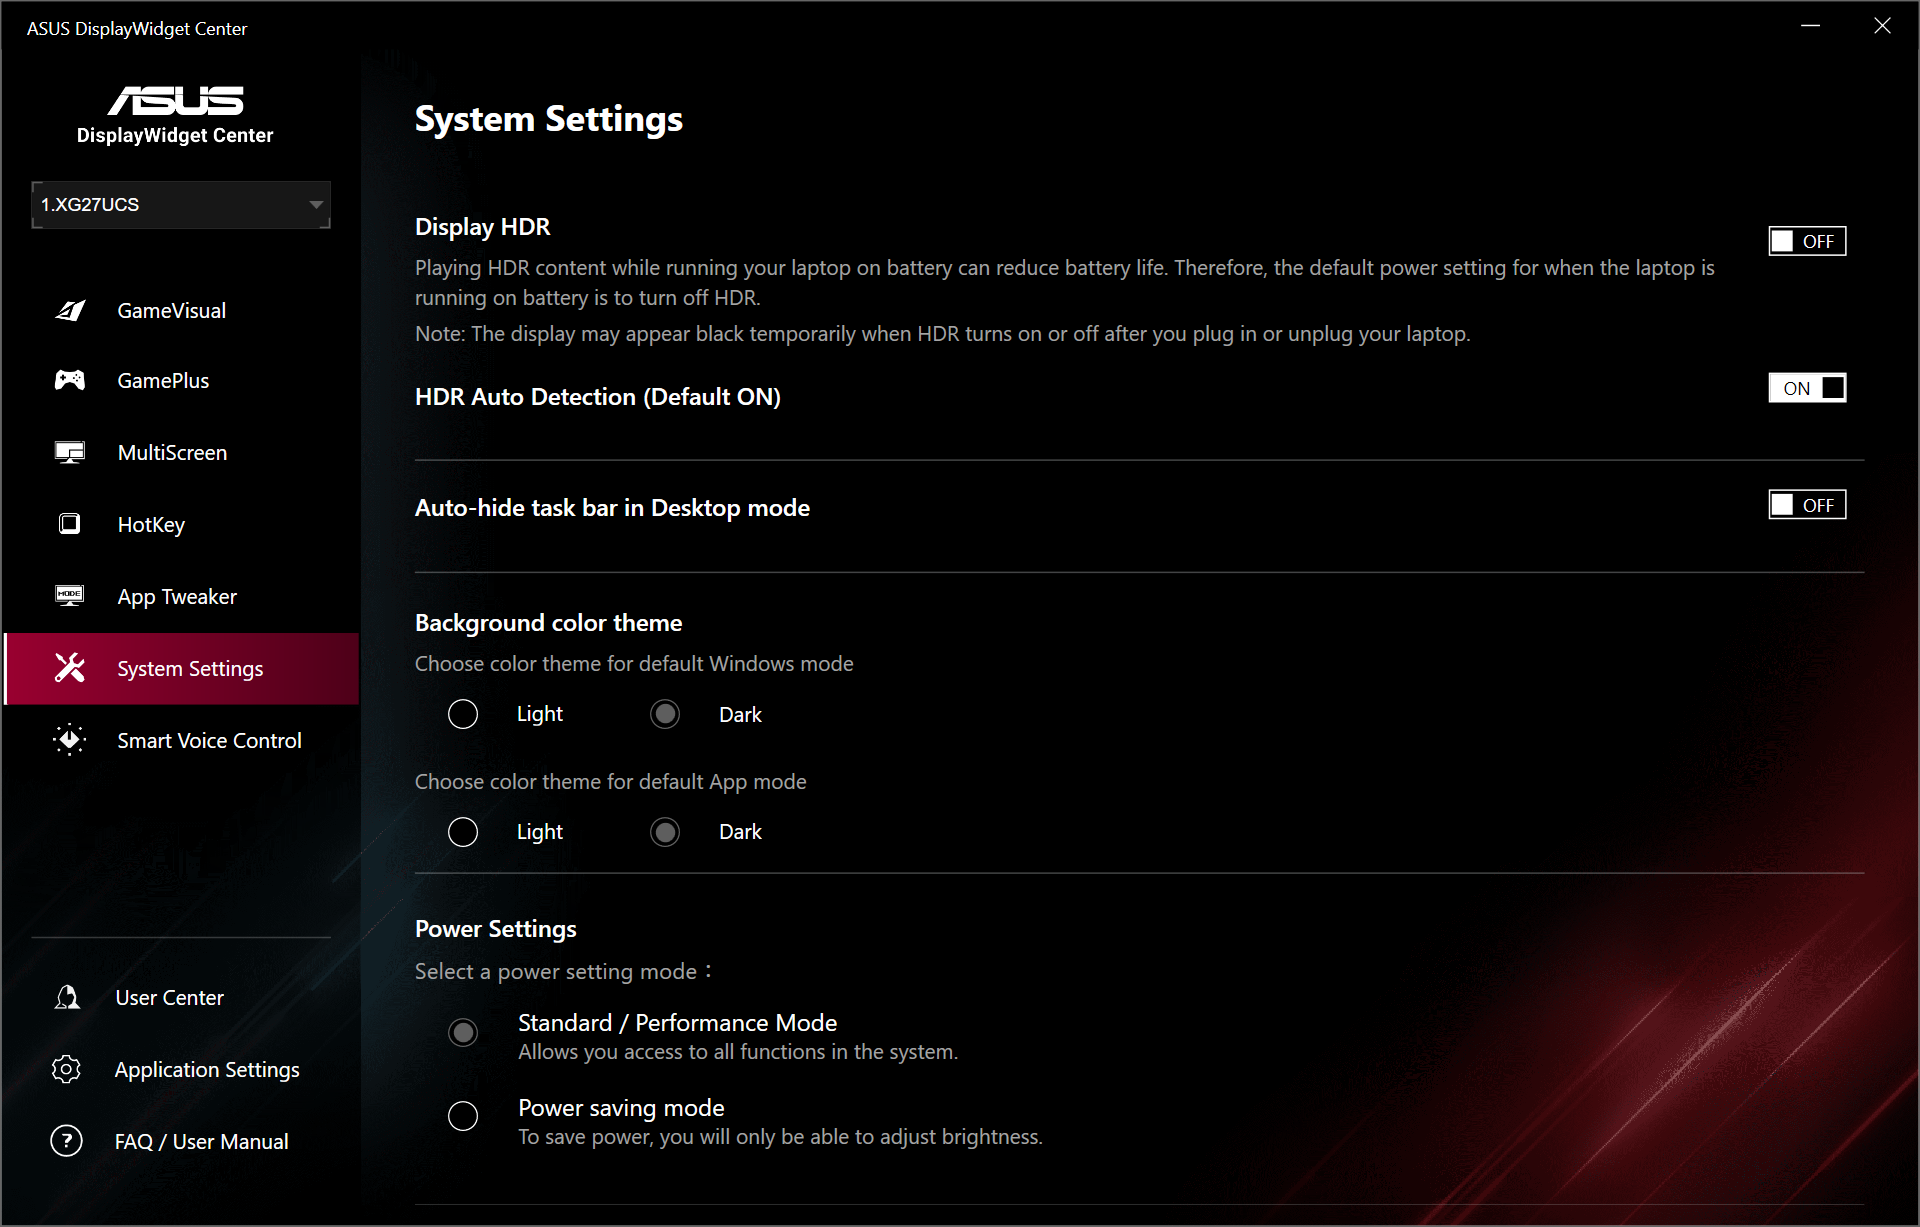Image resolution: width=1920 pixels, height=1227 pixels.
Task: Click the GameVisual sidebar icon
Action: 70,311
